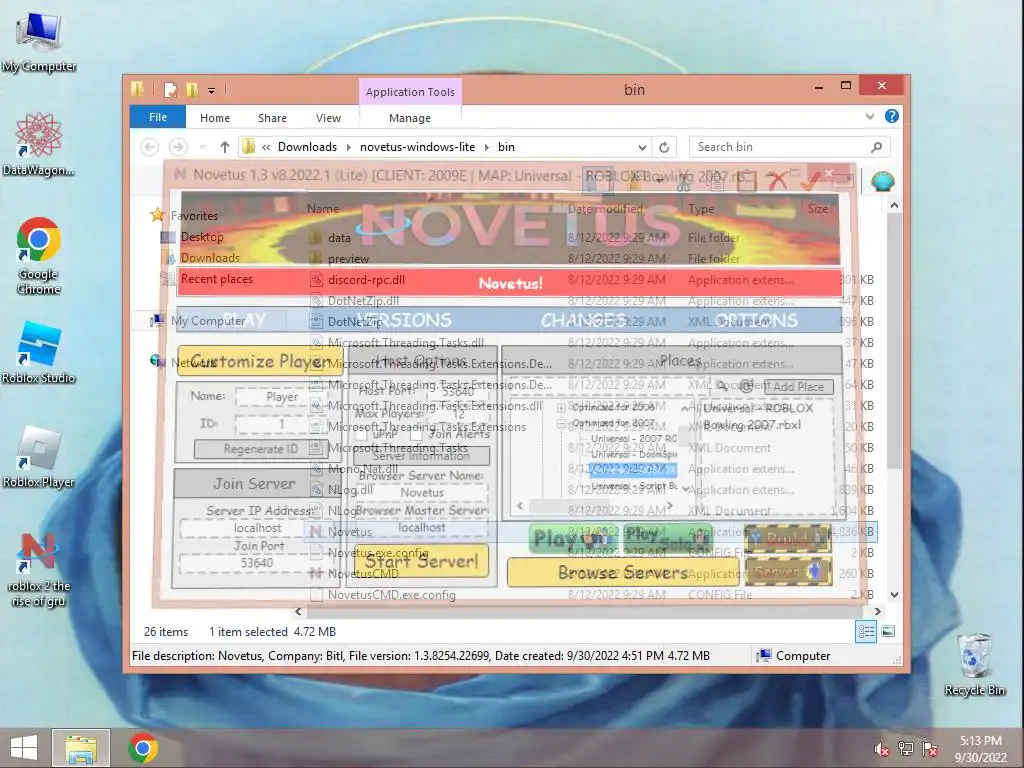Screen dimensions: 1024x768
Task: Click the Add Place button
Action: 798,387
